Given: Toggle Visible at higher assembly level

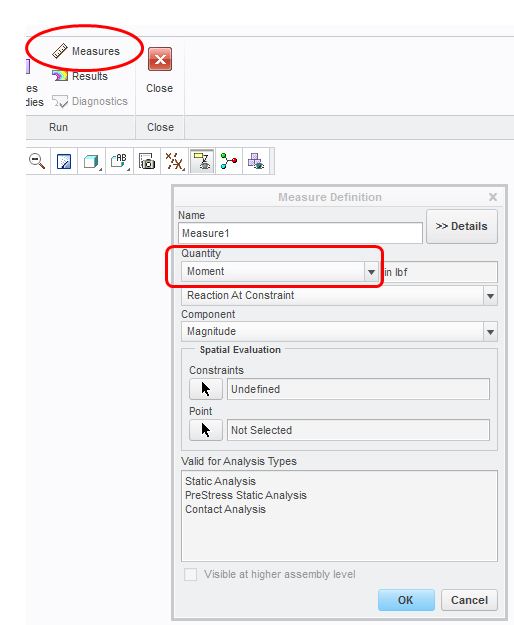Looking at the screenshot, I should pyautogui.click(x=190, y=574).
